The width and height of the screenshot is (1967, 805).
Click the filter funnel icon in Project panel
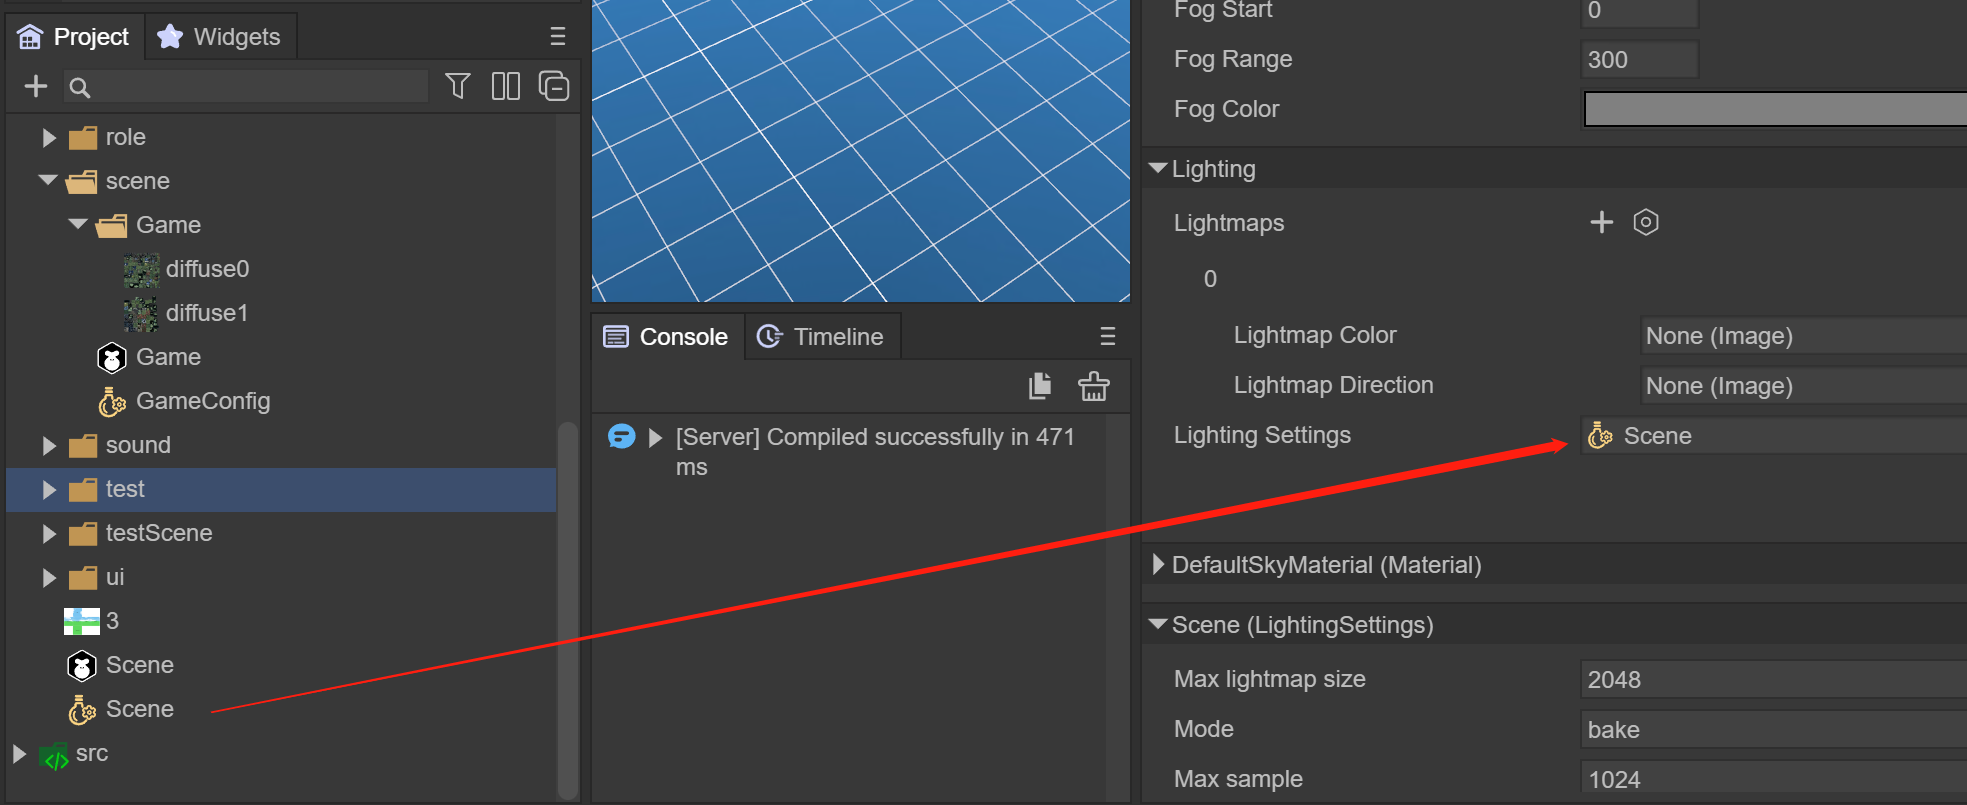pyautogui.click(x=457, y=87)
